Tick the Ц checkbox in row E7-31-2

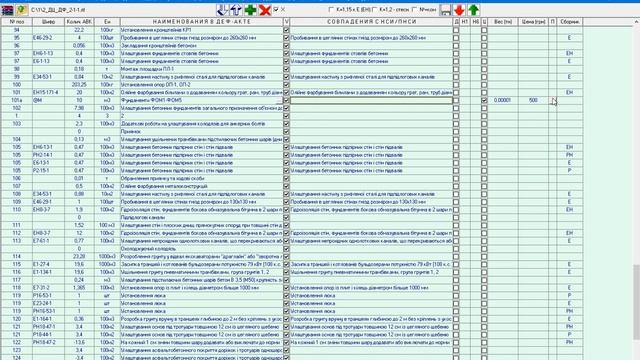(x=484, y=288)
